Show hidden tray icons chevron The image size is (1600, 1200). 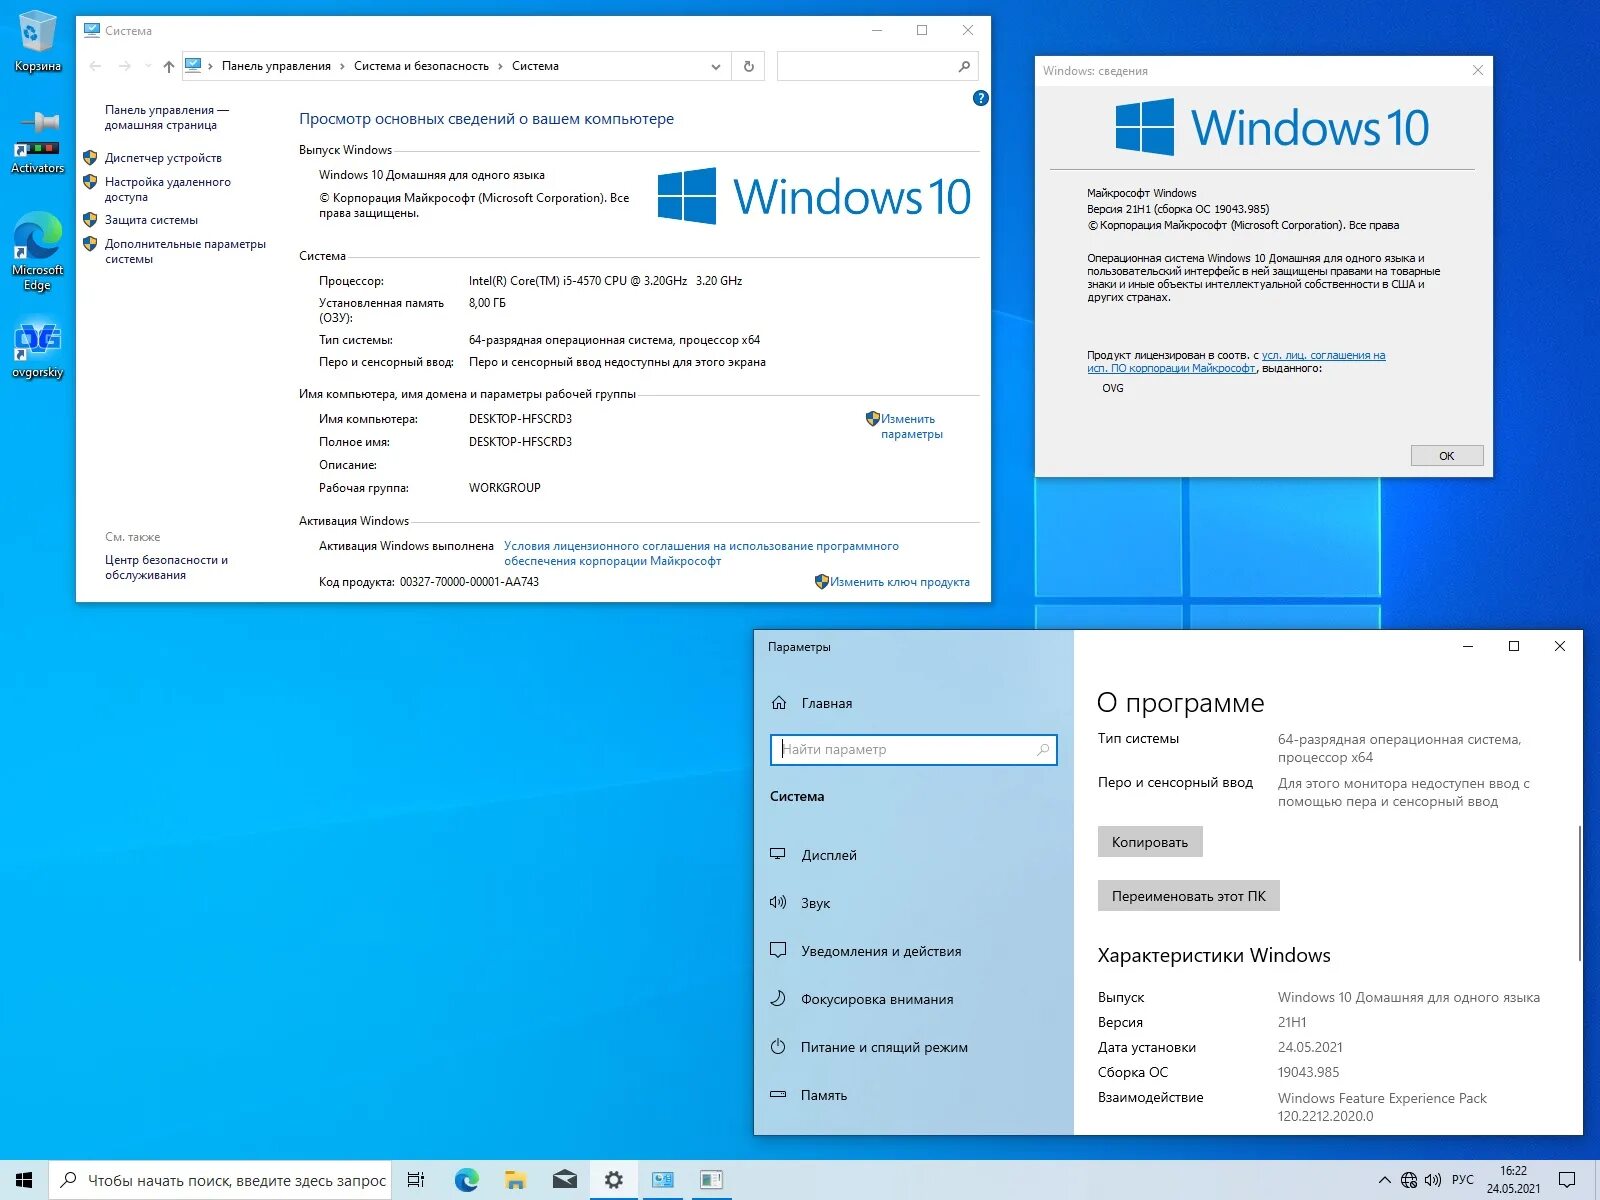(x=1384, y=1180)
